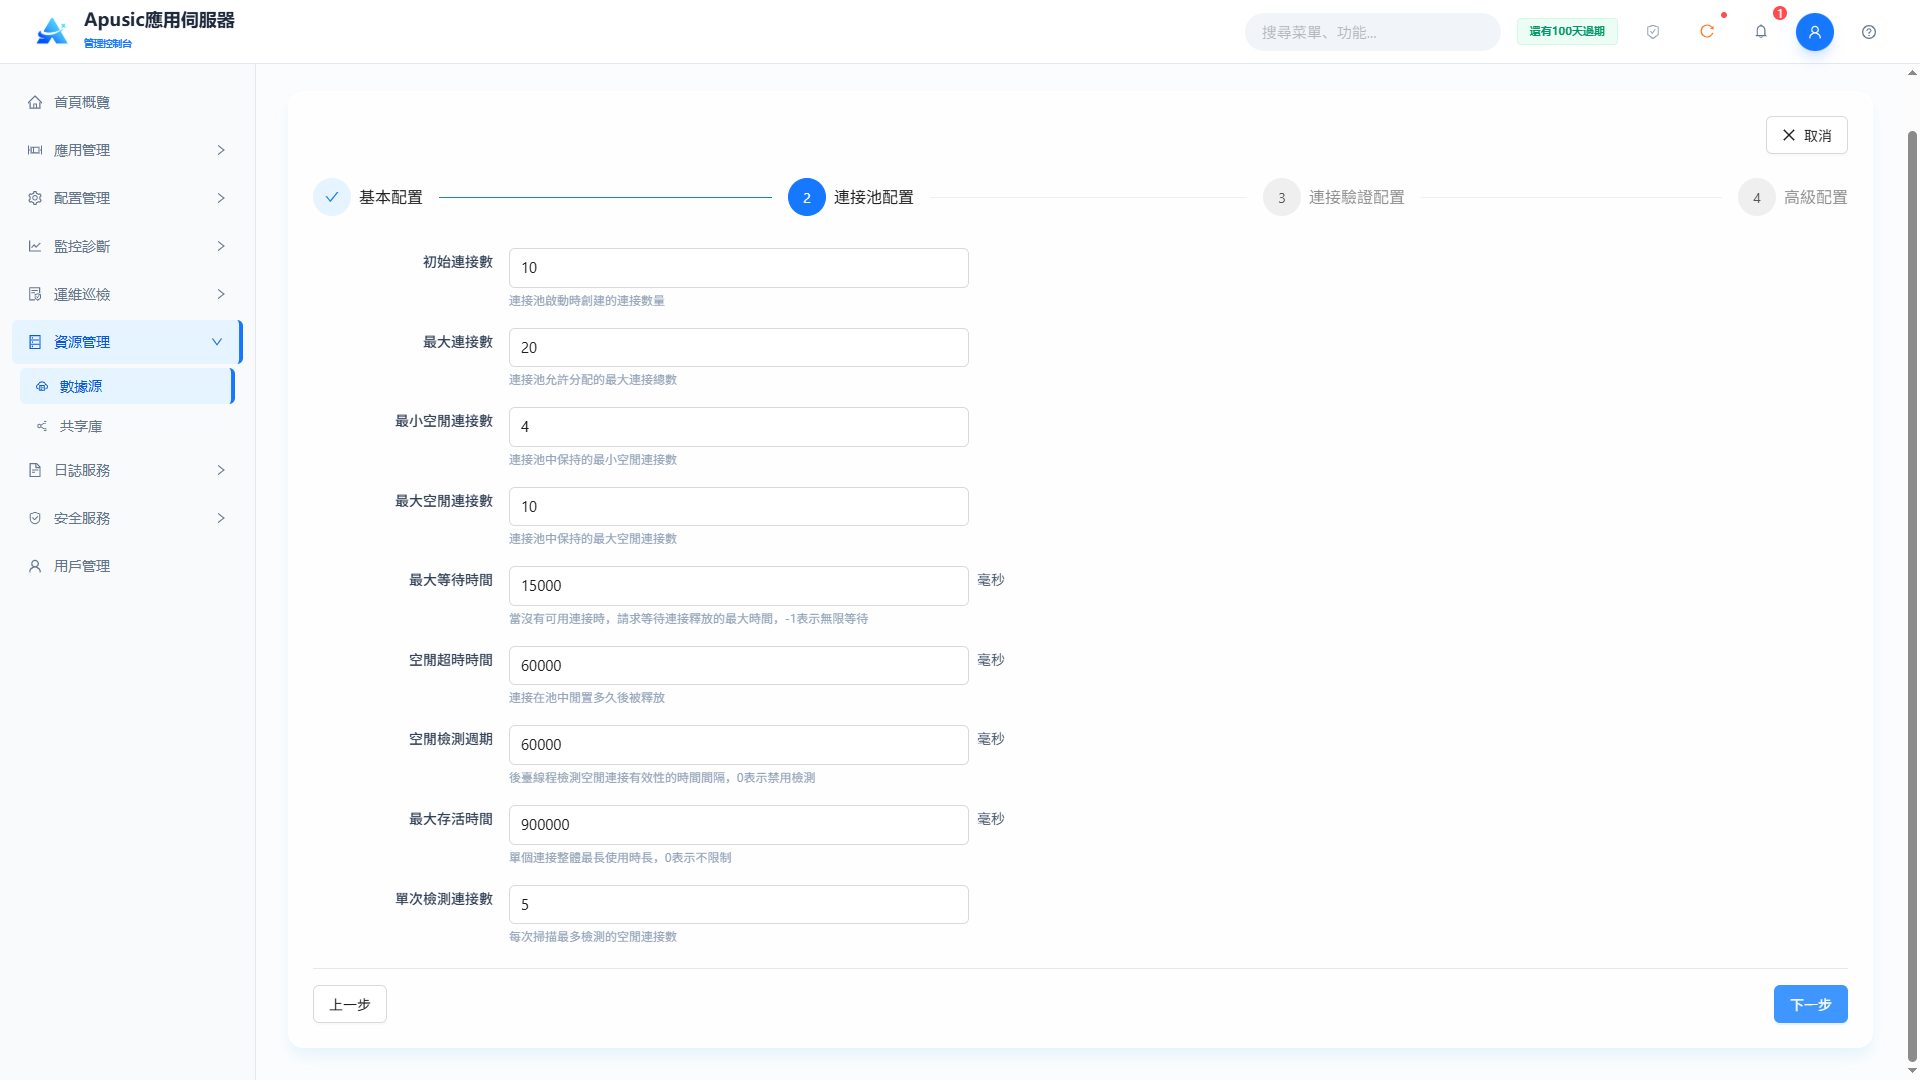This screenshot has height=1080, width=1920.
Task: Click the page vertical scrollbar
Action: (x=1912, y=595)
